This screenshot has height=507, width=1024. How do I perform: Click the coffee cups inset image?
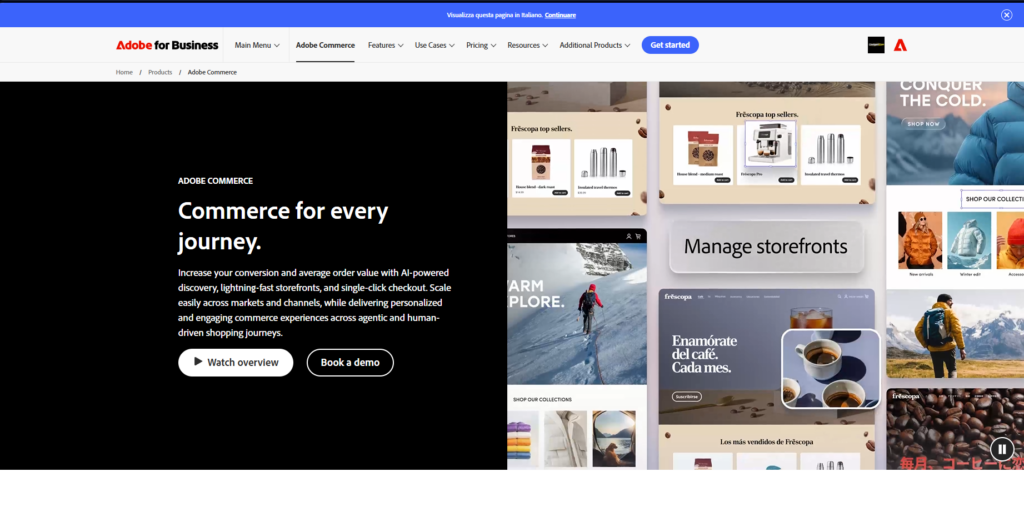(831, 368)
